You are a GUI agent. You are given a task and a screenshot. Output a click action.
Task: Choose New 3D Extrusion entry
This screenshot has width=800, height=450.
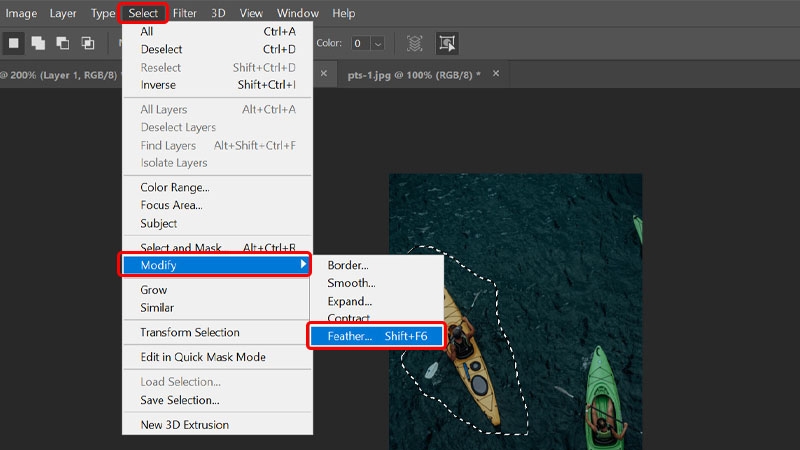[217, 425]
